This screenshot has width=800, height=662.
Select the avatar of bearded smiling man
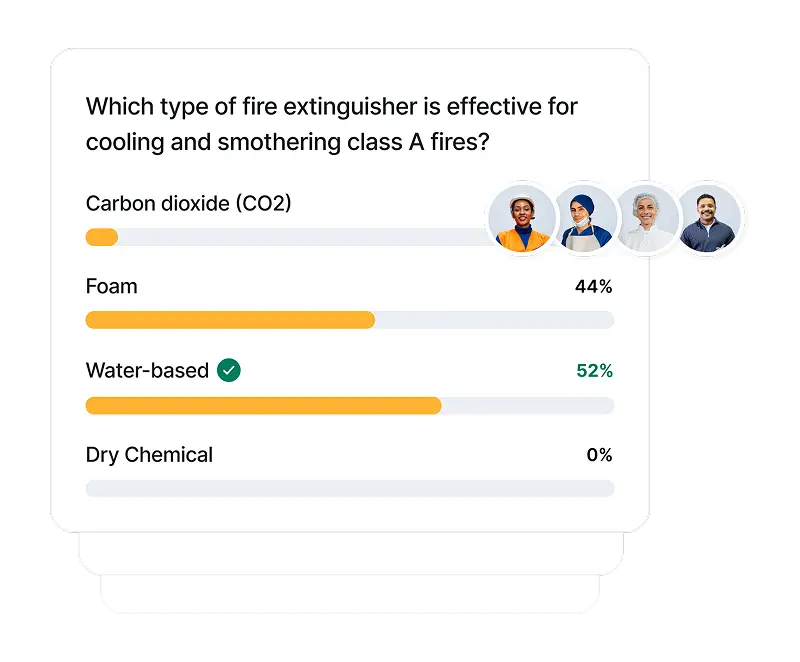point(709,219)
